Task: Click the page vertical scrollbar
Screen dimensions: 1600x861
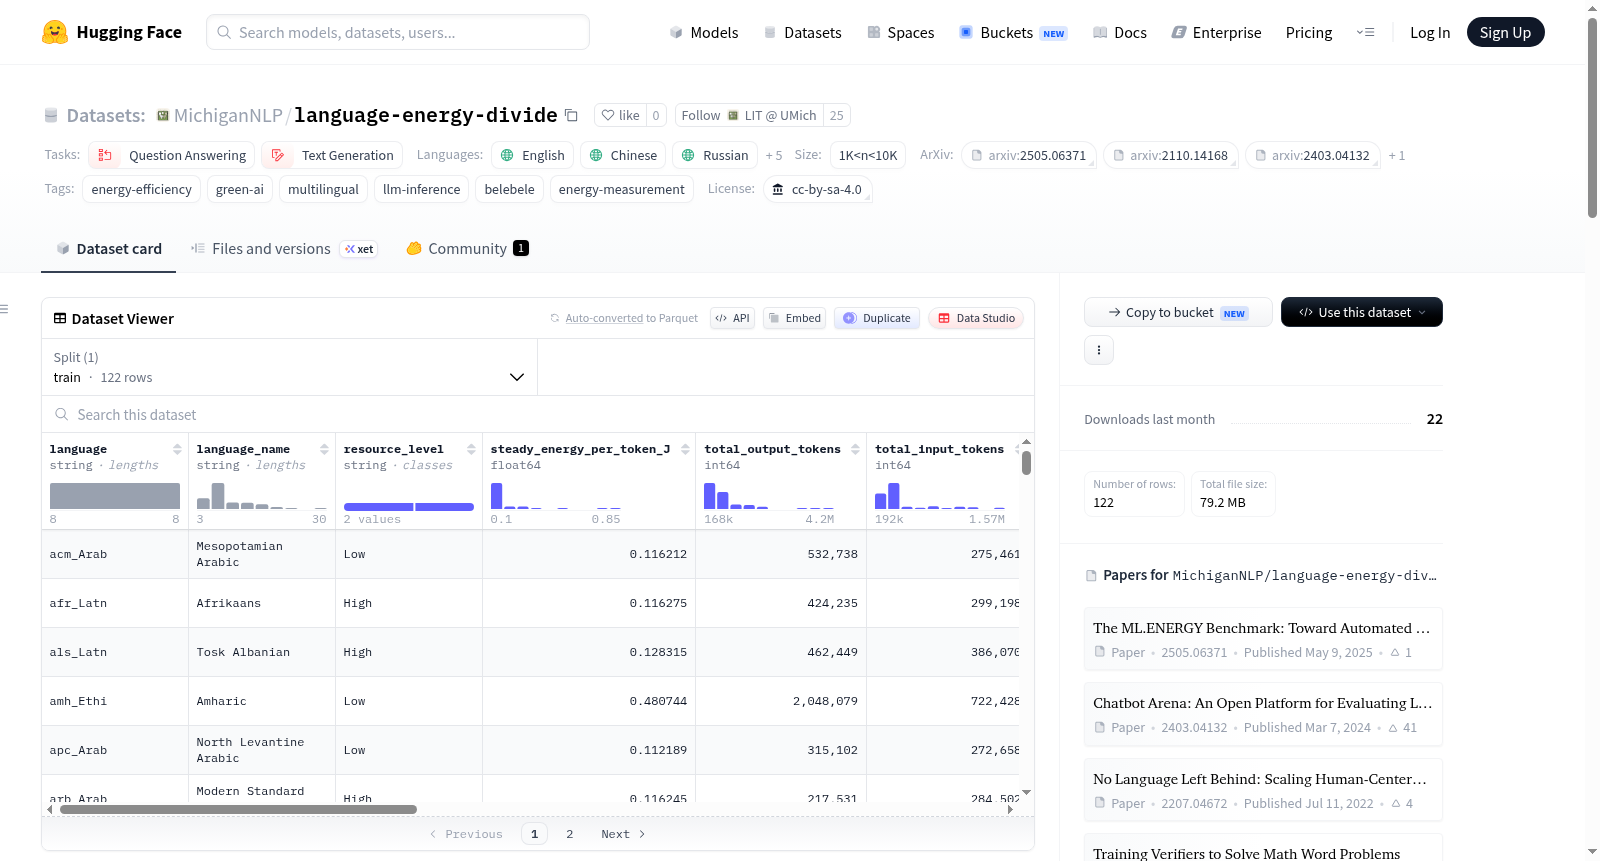Action: [1593, 118]
